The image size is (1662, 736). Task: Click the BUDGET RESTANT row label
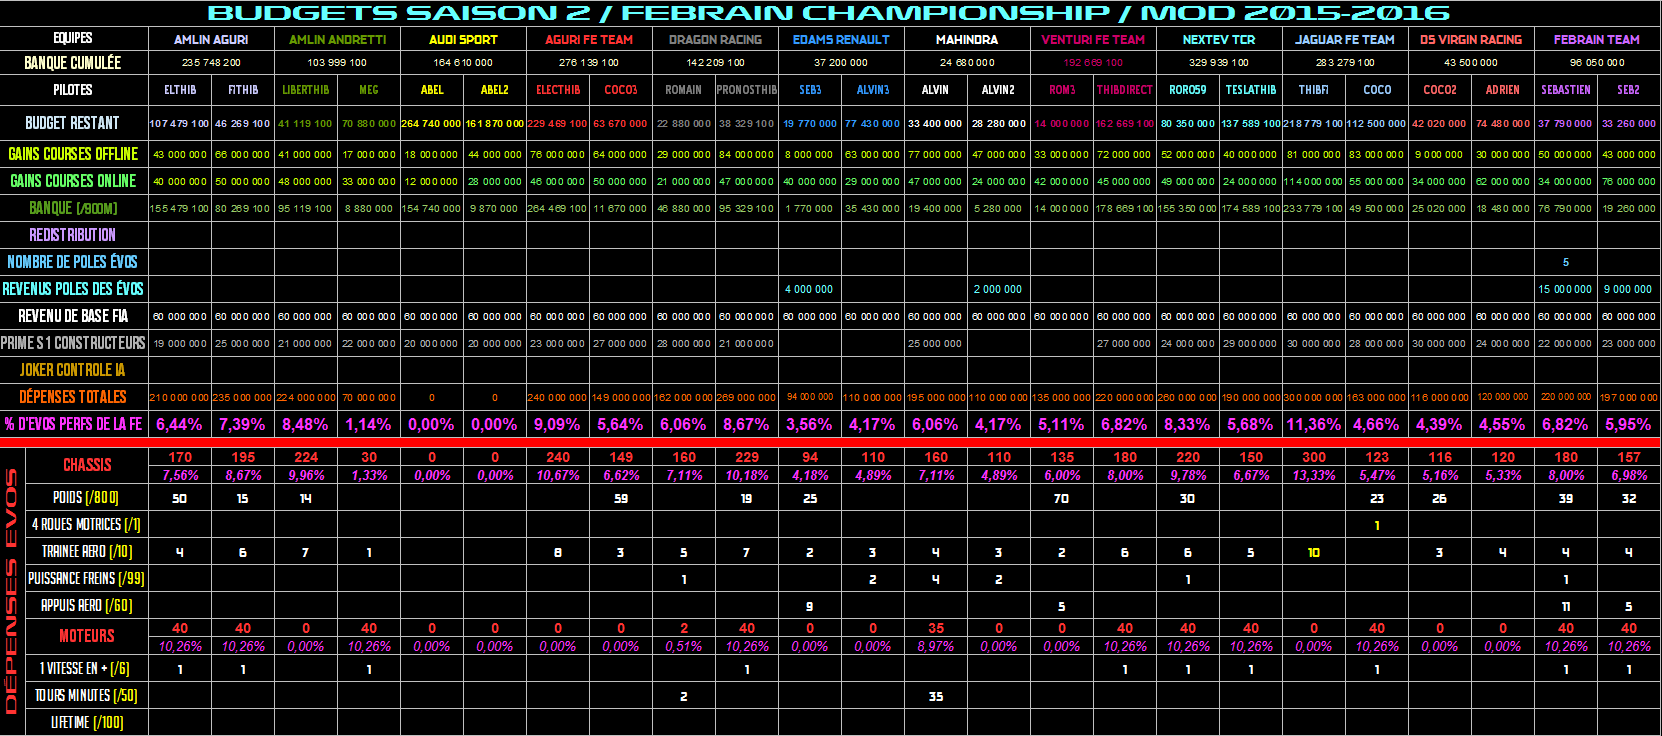72,123
